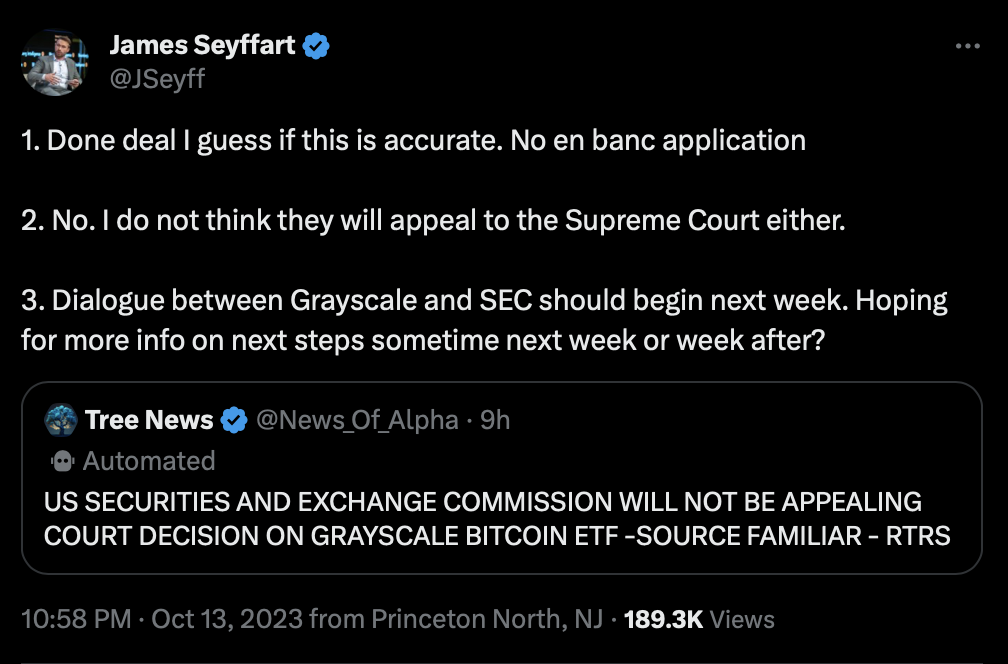Viewport: 1008px width, 664px height.
Task: Click the @JSeyff handle
Action: 156,78
